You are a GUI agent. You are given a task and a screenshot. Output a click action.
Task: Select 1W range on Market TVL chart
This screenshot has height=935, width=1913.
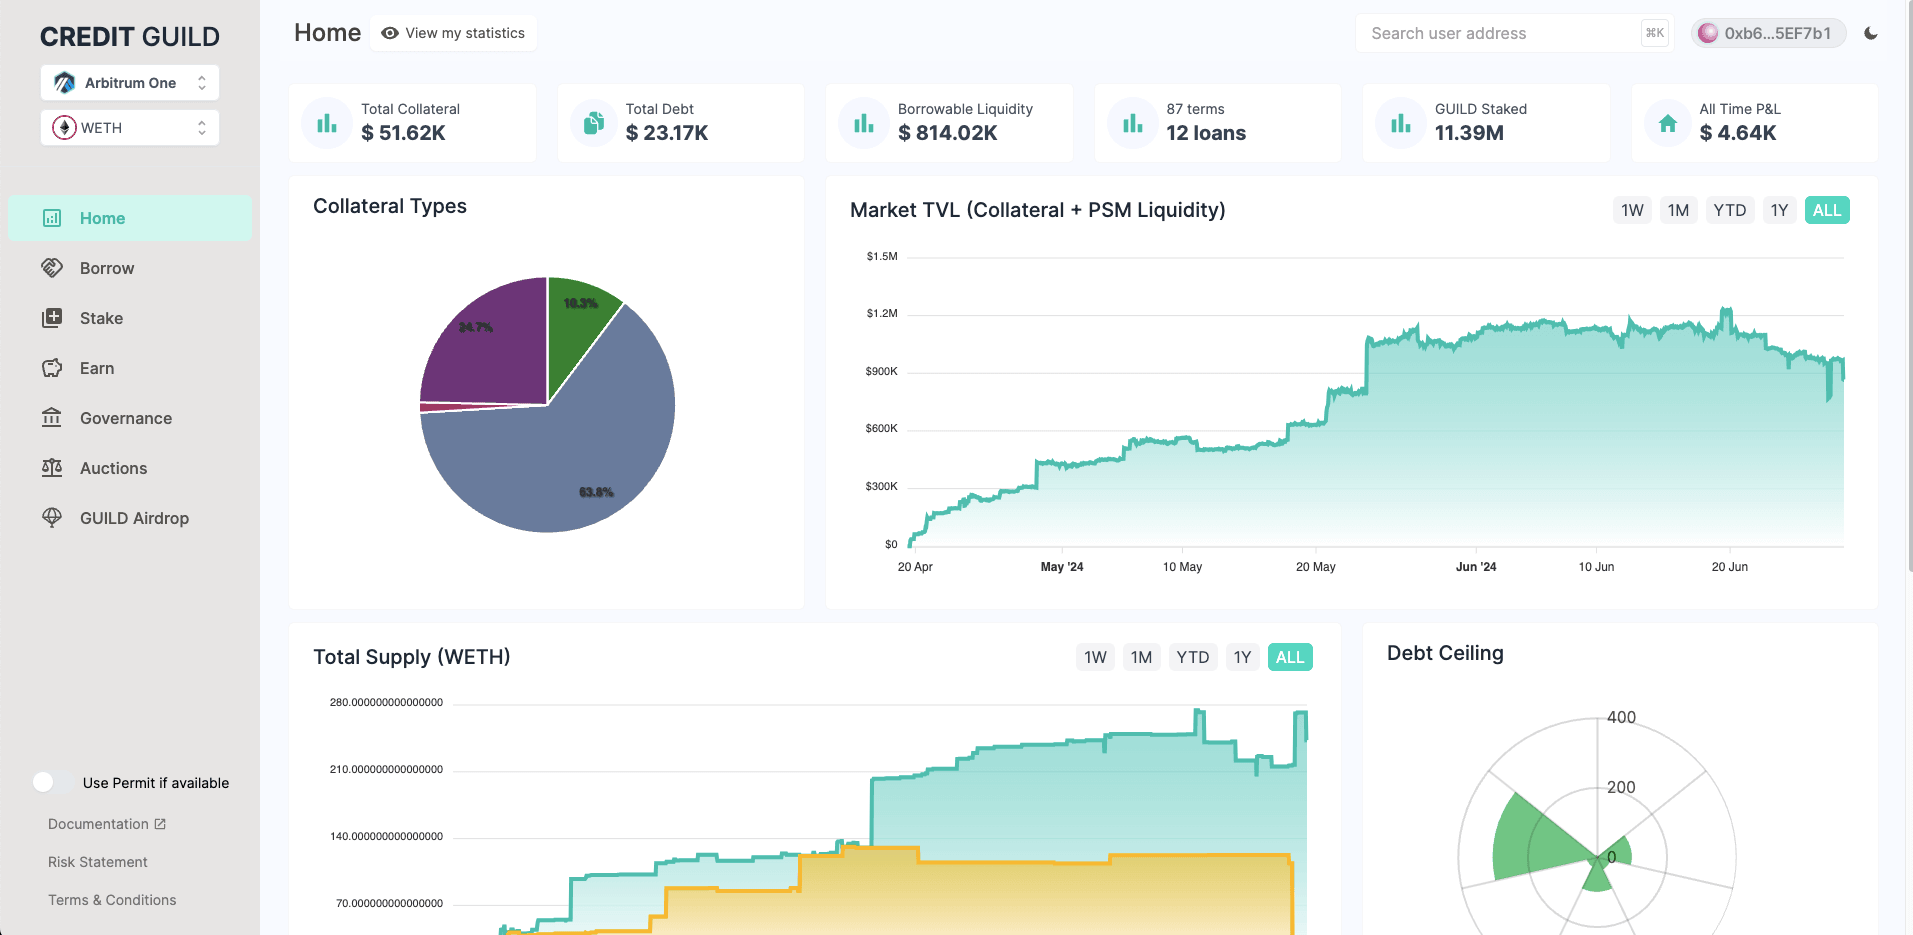[x=1632, y=210]
